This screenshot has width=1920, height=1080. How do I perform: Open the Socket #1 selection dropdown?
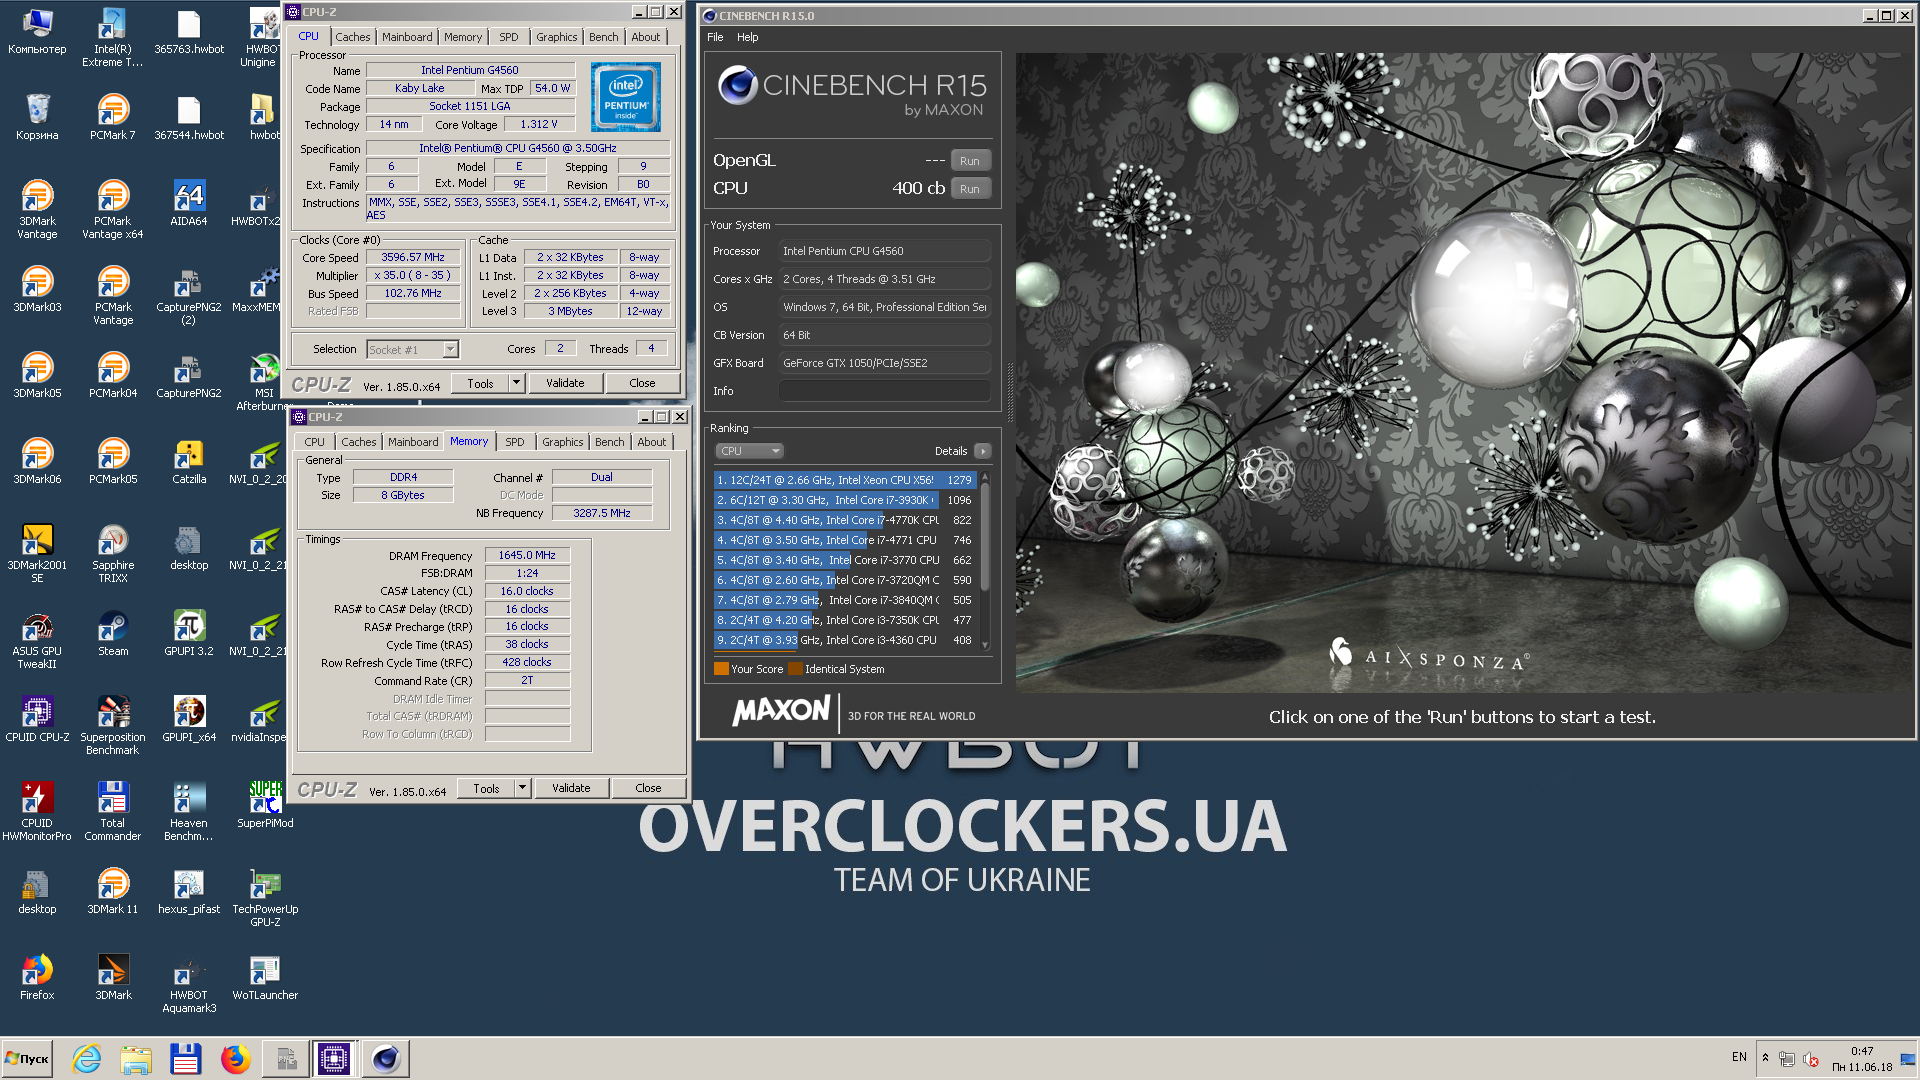click(x=412, y=349)
